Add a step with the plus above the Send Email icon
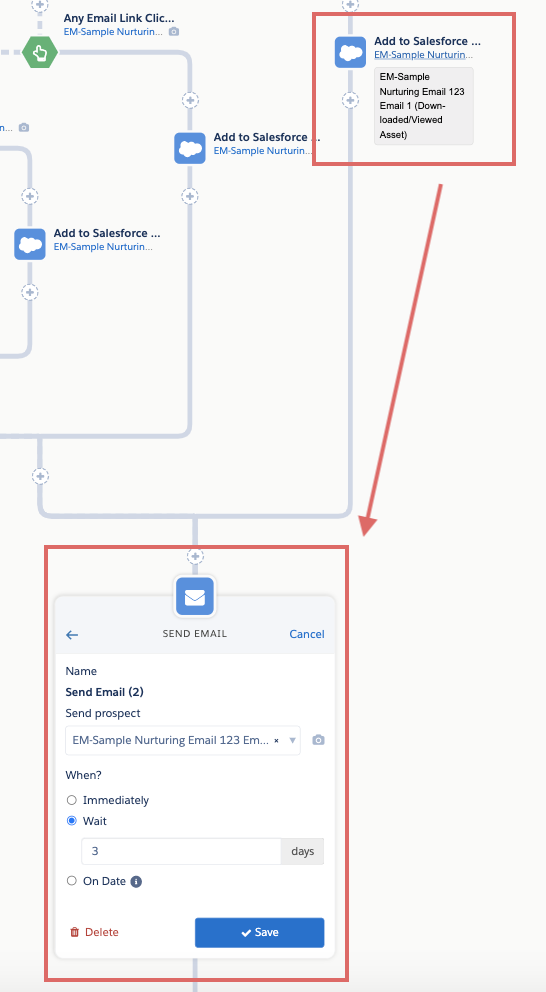Screen dimensions: 546x992 pos(195,557)
